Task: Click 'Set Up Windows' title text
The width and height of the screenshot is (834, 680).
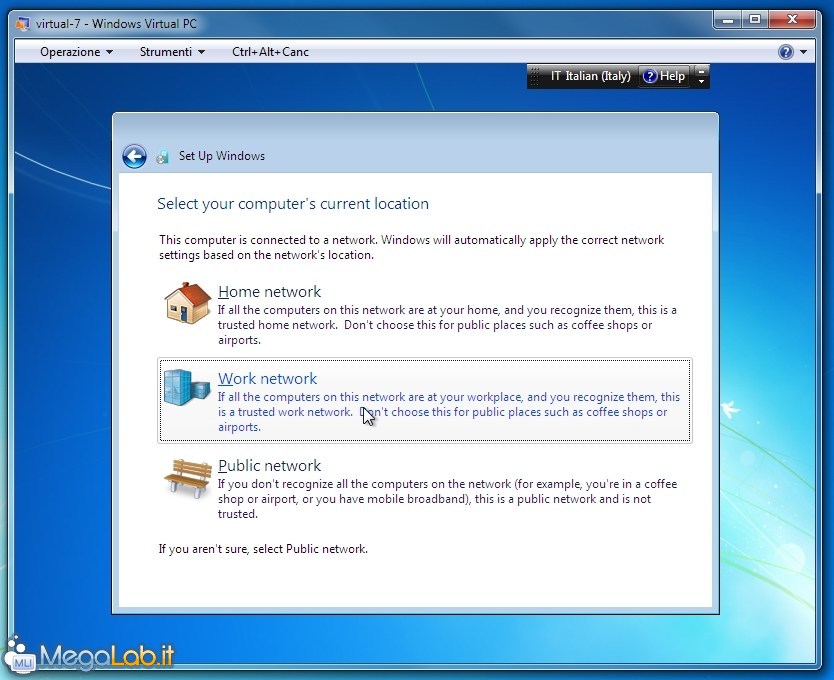Action: coord(222,156)
